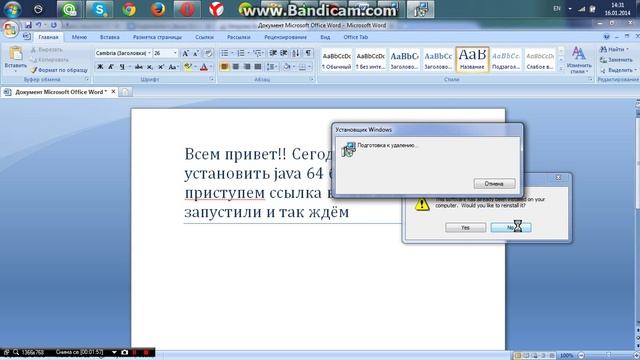Shrink font size with the smaller A icon

(196, 53)
